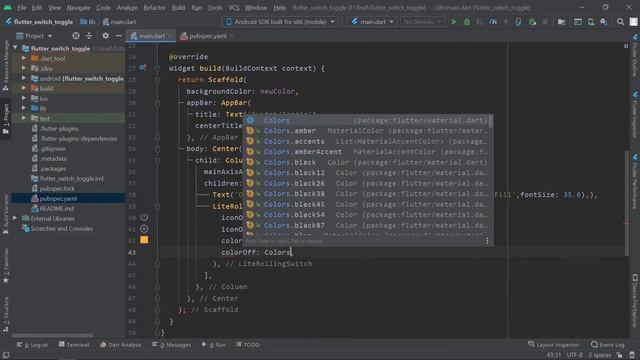640x360 pixels.
Task: Open the VCS menu
Action: pyautogui.click(x=233, y=8)
